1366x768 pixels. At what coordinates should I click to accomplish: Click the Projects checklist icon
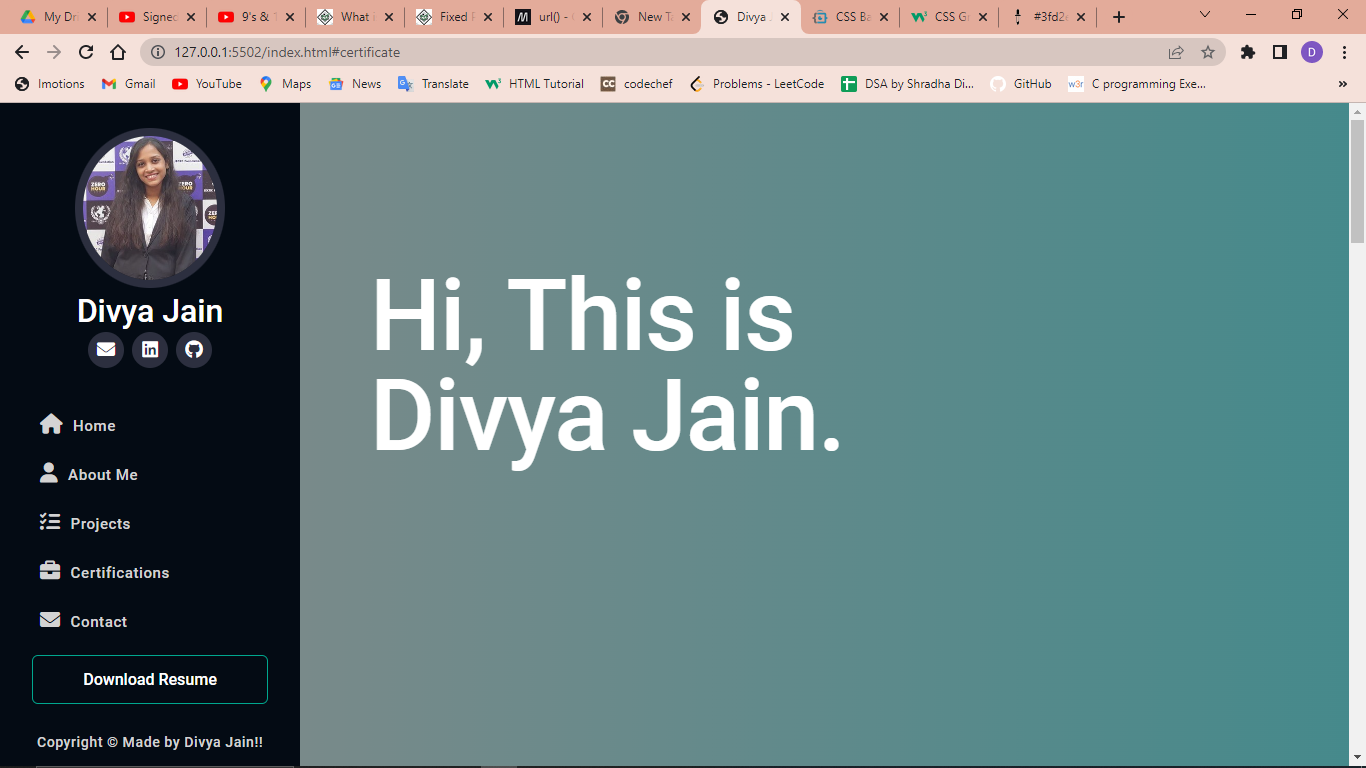pos(50,522)
